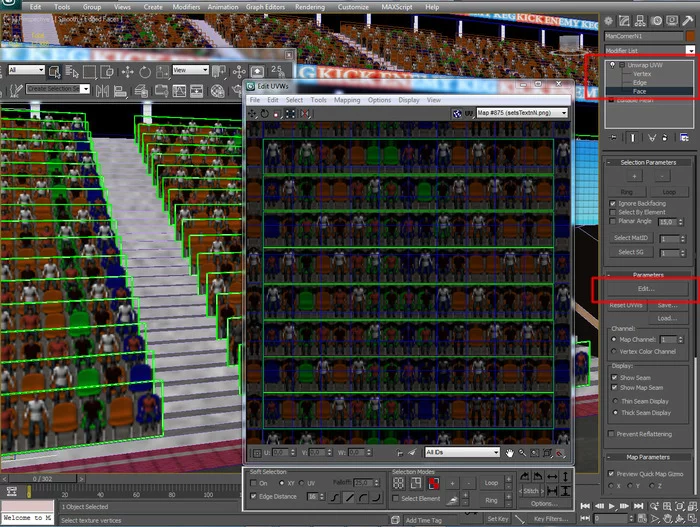Select Vertex sub-object mode in Selection Modes
This screenshot has height=527, width=700.
(x=398, y=483)
